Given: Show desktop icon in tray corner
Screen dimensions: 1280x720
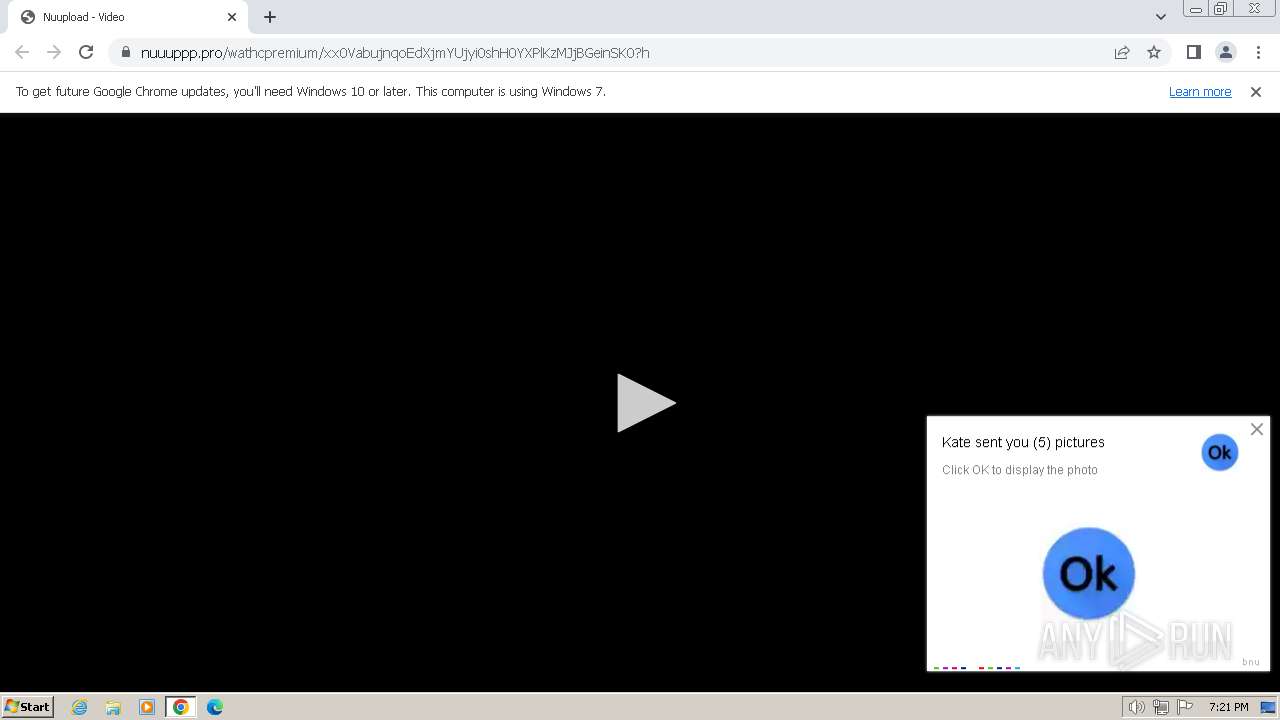Looking at the screenshot, I should tap(1268, 707).
